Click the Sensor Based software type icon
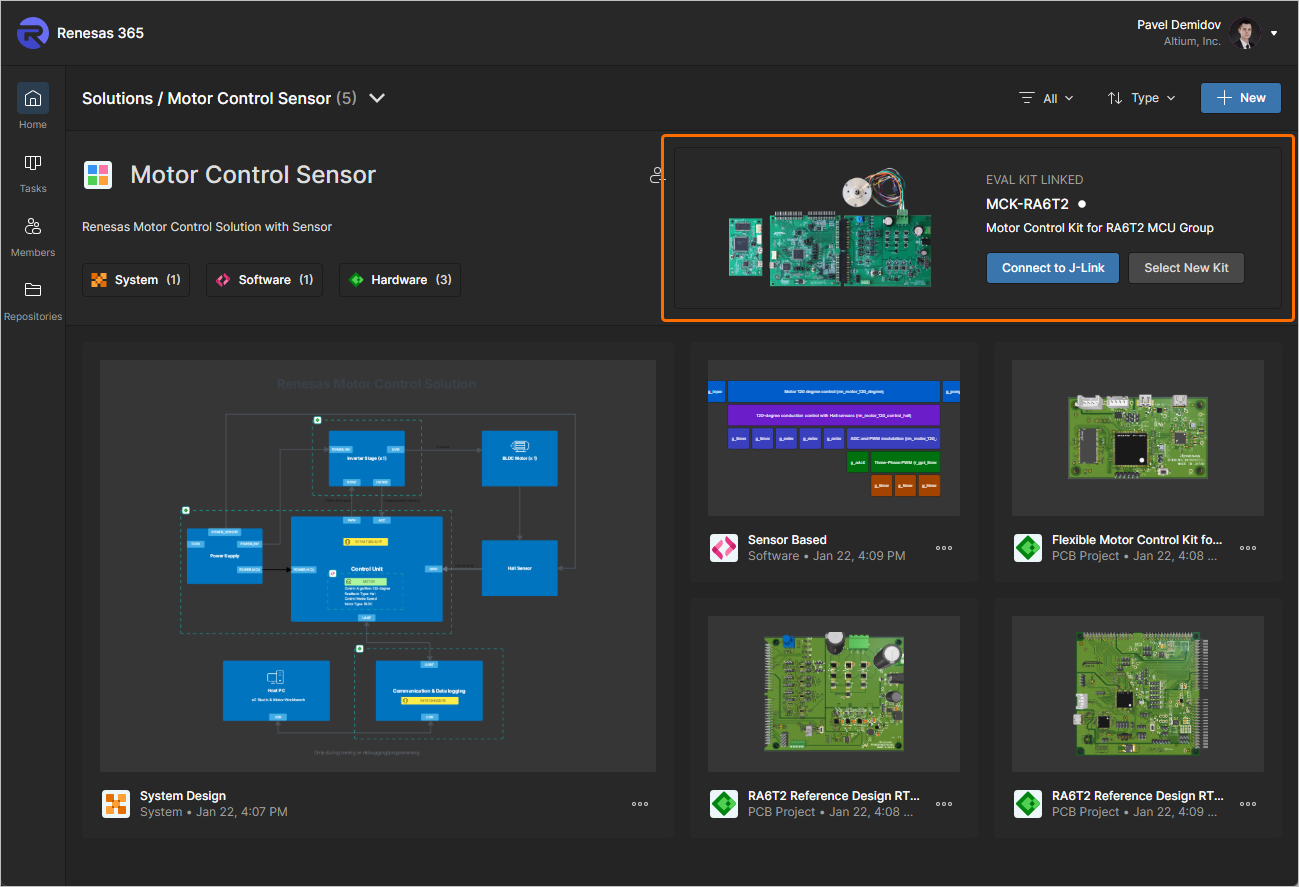 (x=724, y=548)
